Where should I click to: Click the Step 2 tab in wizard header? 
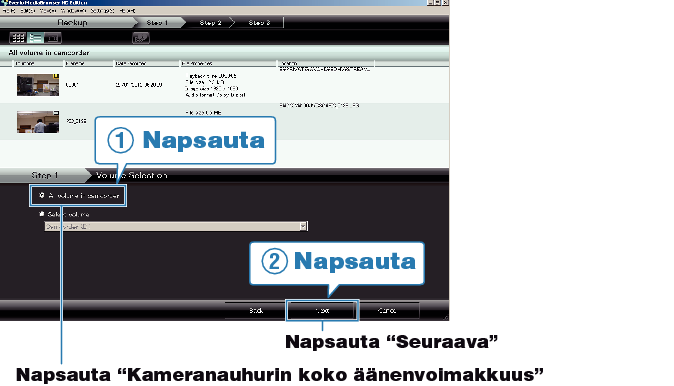[210, 23]
